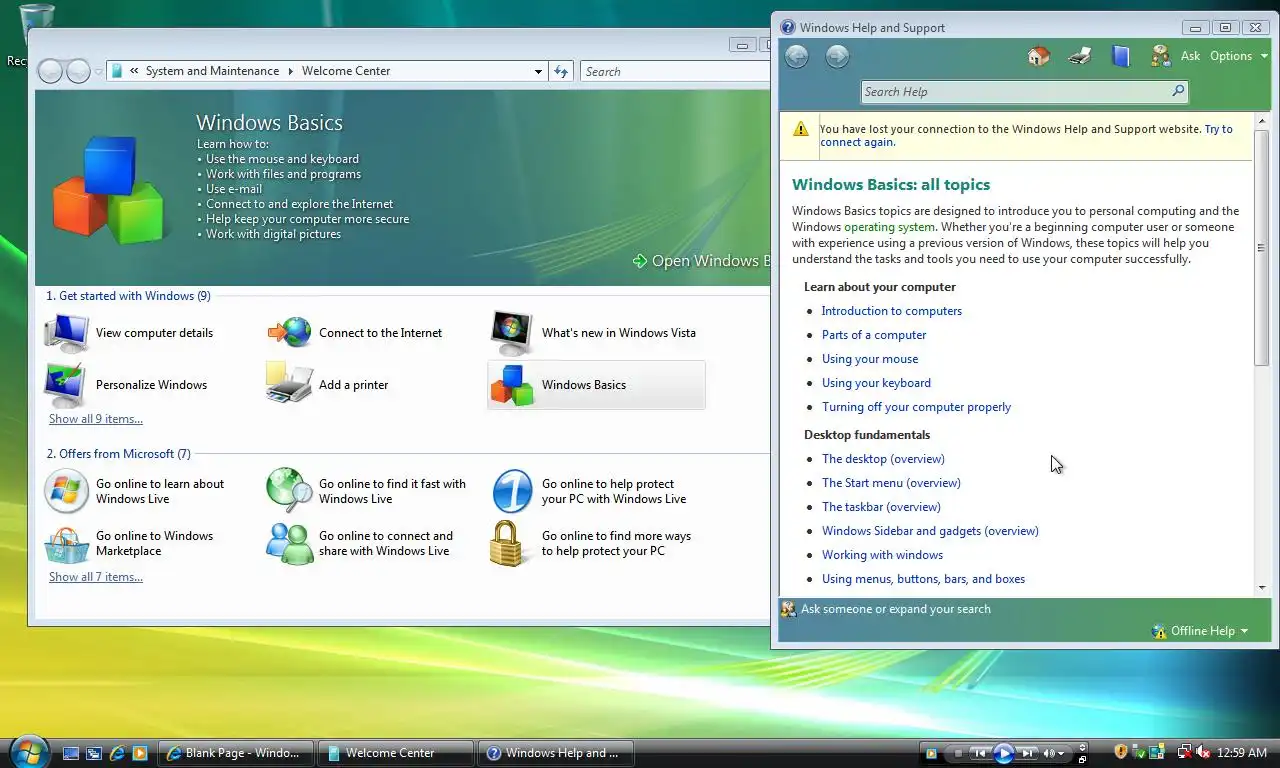
Task: Click Welcome Center Back navigation button
Action: click(x=50, y=71)
